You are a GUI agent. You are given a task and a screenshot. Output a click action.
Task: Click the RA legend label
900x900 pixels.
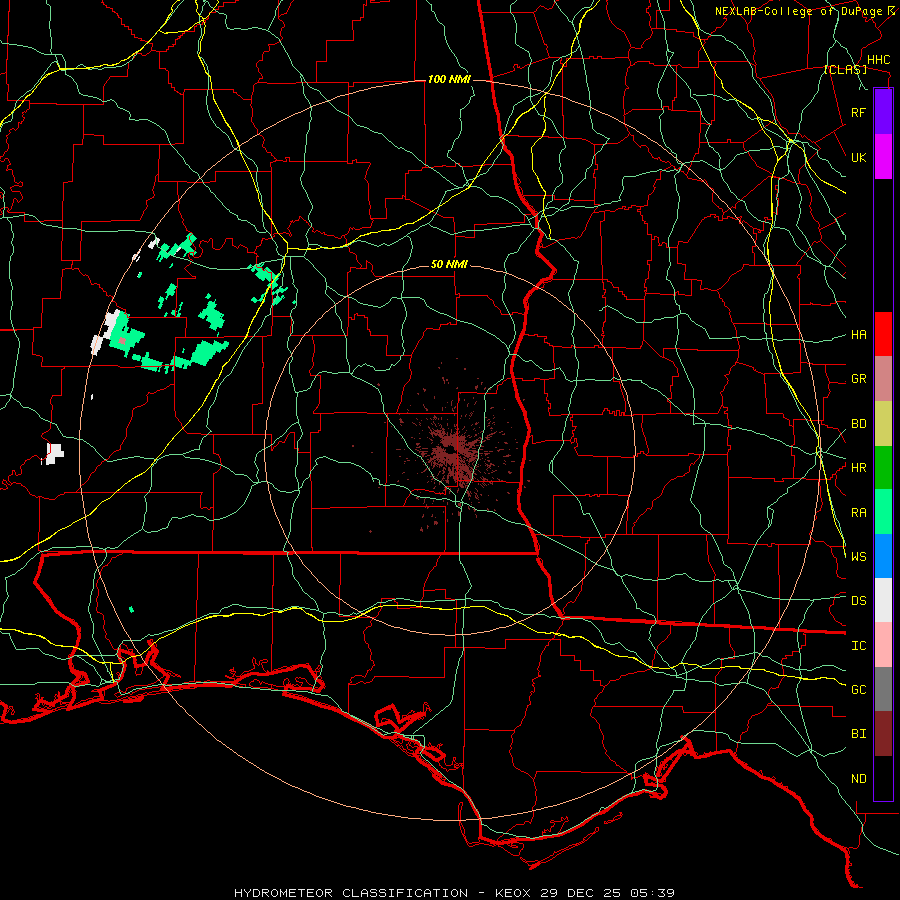pos(858,513)
